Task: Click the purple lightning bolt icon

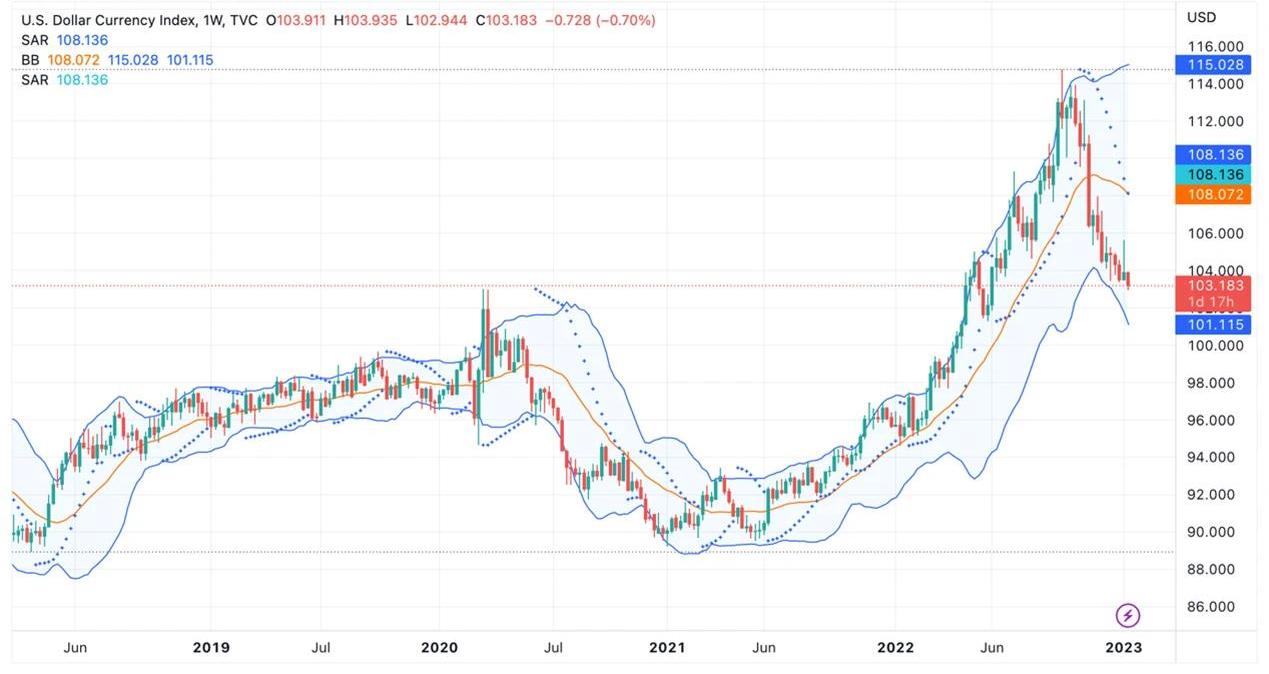Action: tap(1127, 615)
